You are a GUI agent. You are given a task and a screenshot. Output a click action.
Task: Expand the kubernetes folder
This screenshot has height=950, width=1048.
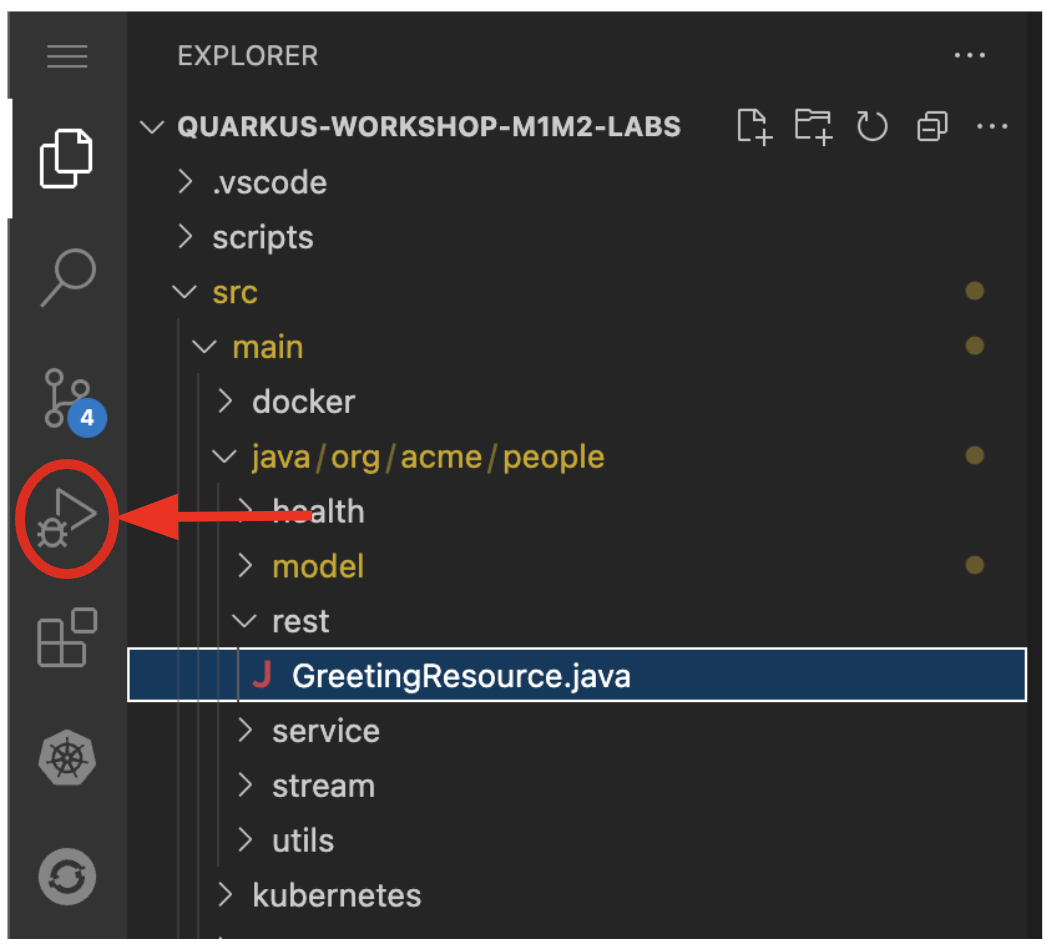point(336,895)
